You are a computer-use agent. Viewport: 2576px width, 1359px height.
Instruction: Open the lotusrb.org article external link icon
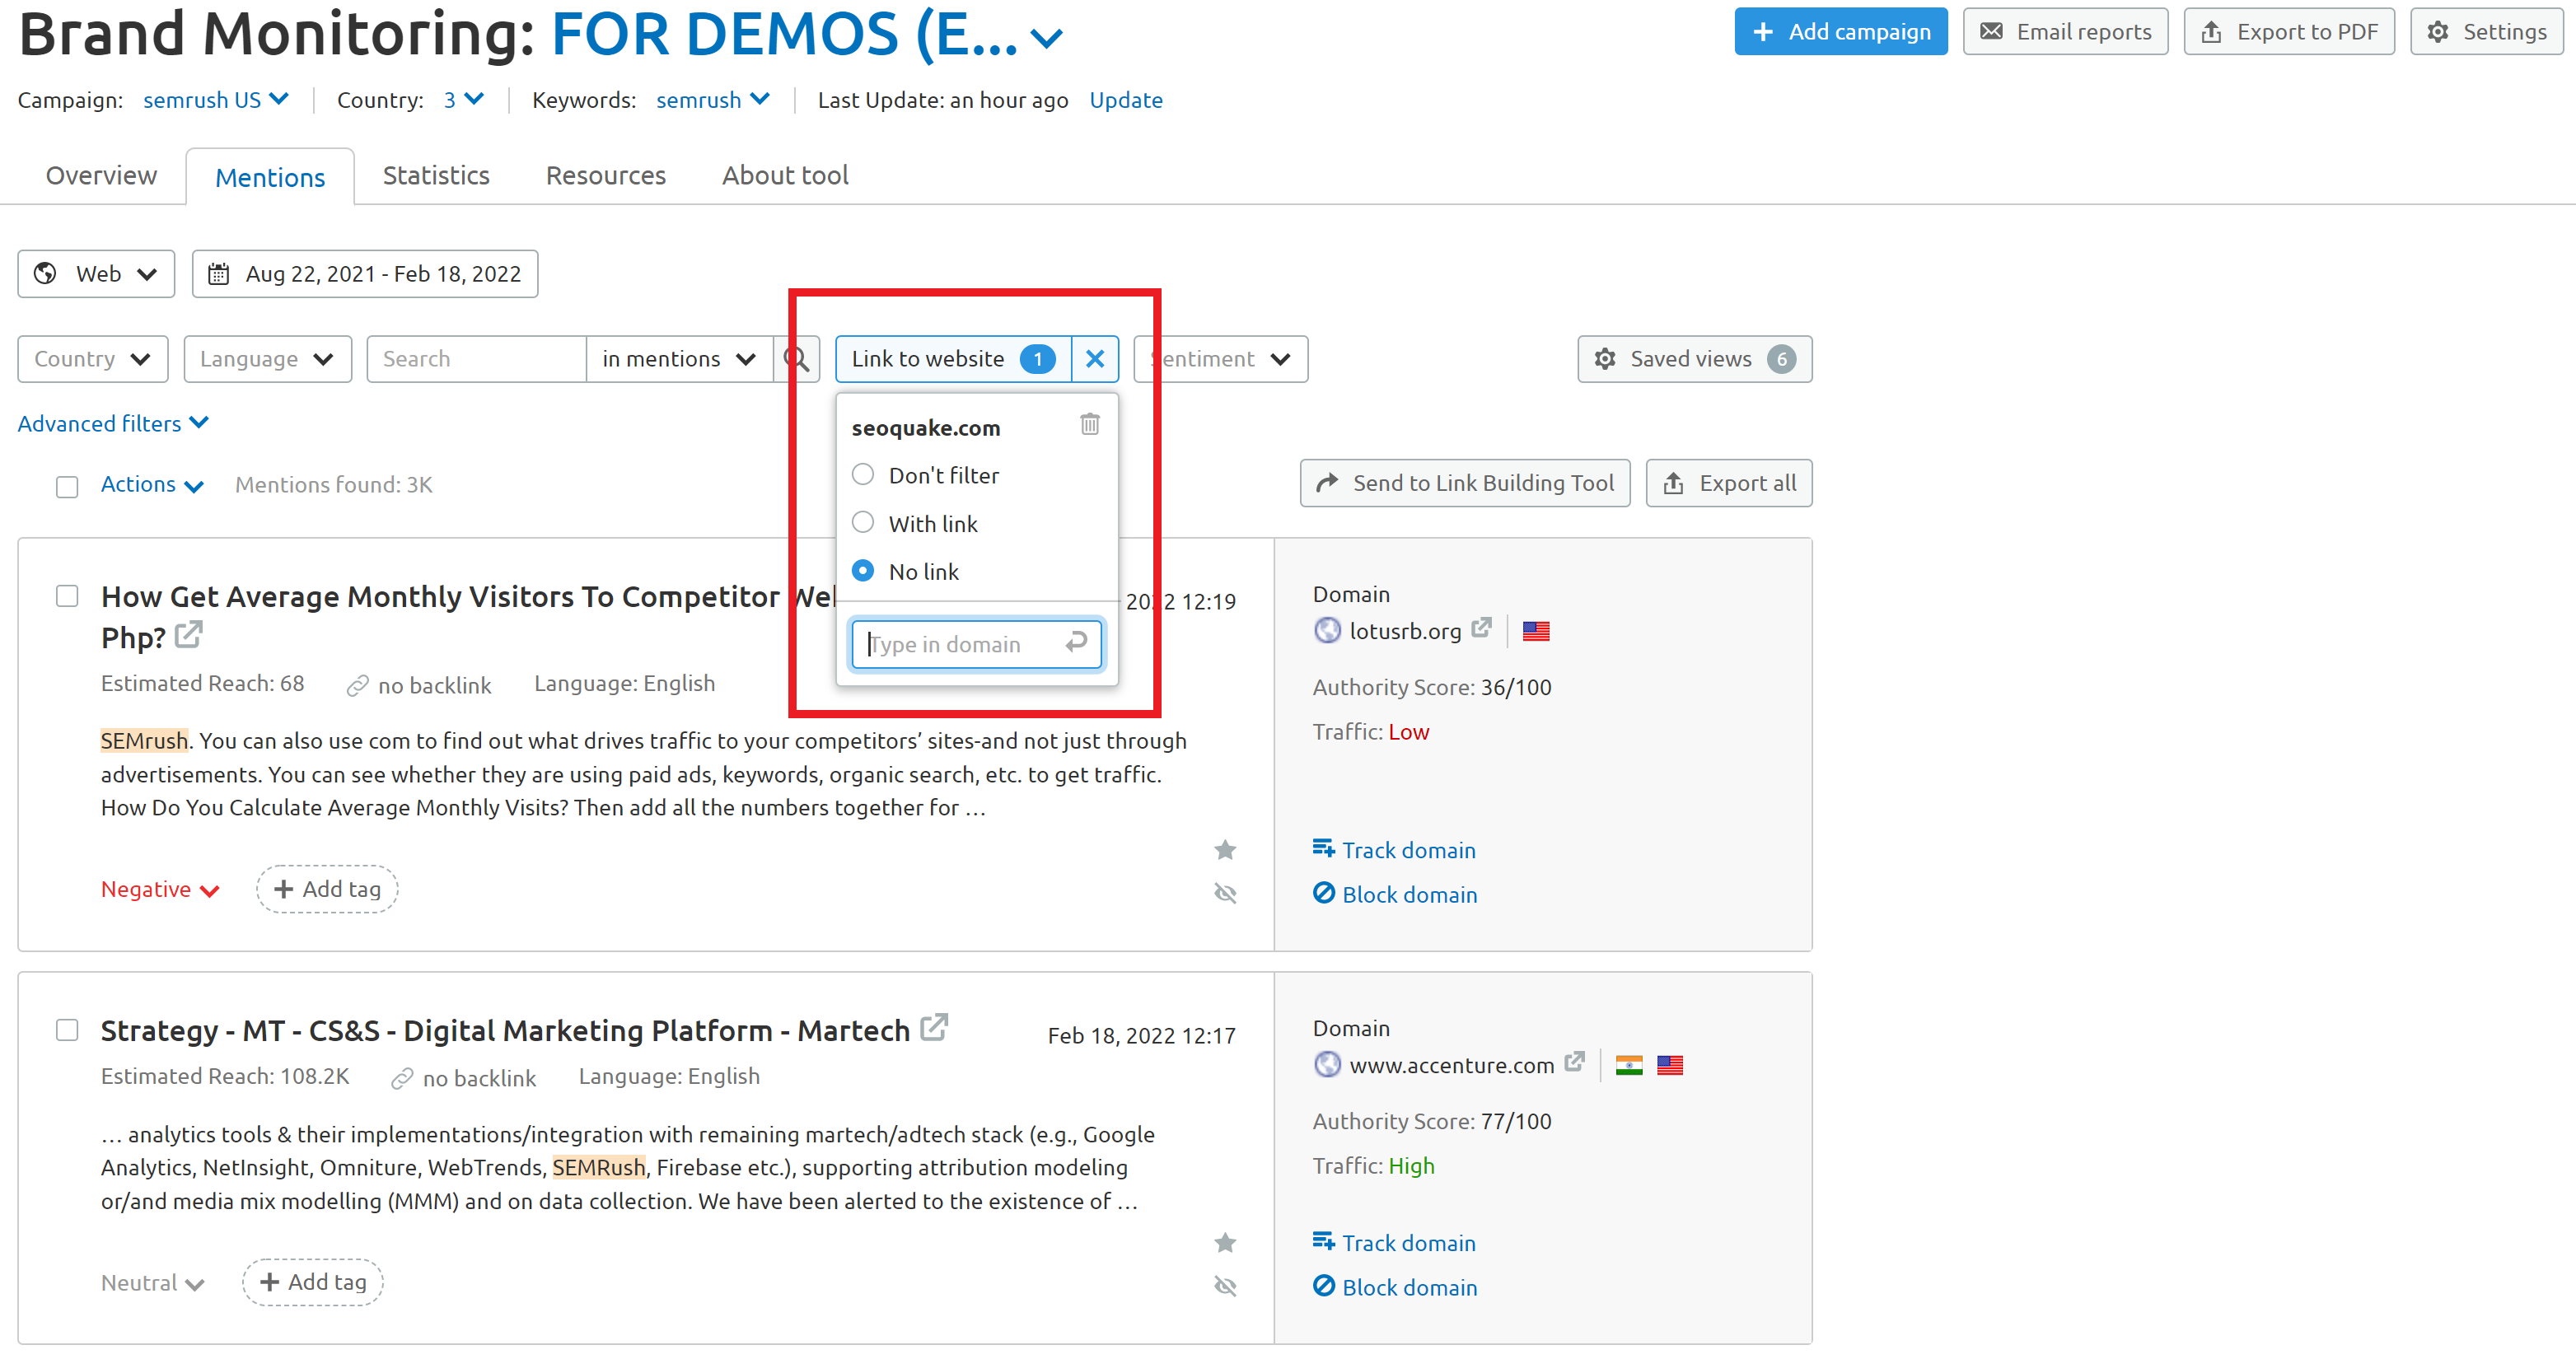click(189, 635)
